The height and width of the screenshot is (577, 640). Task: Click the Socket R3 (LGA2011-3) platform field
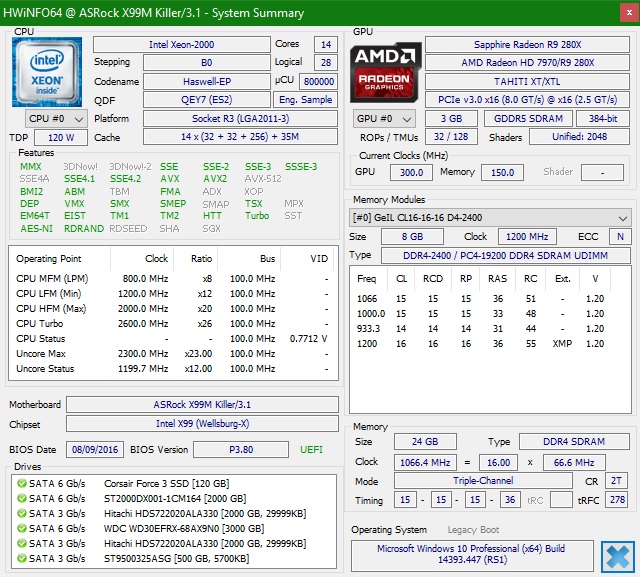click(x=240, y=119)
